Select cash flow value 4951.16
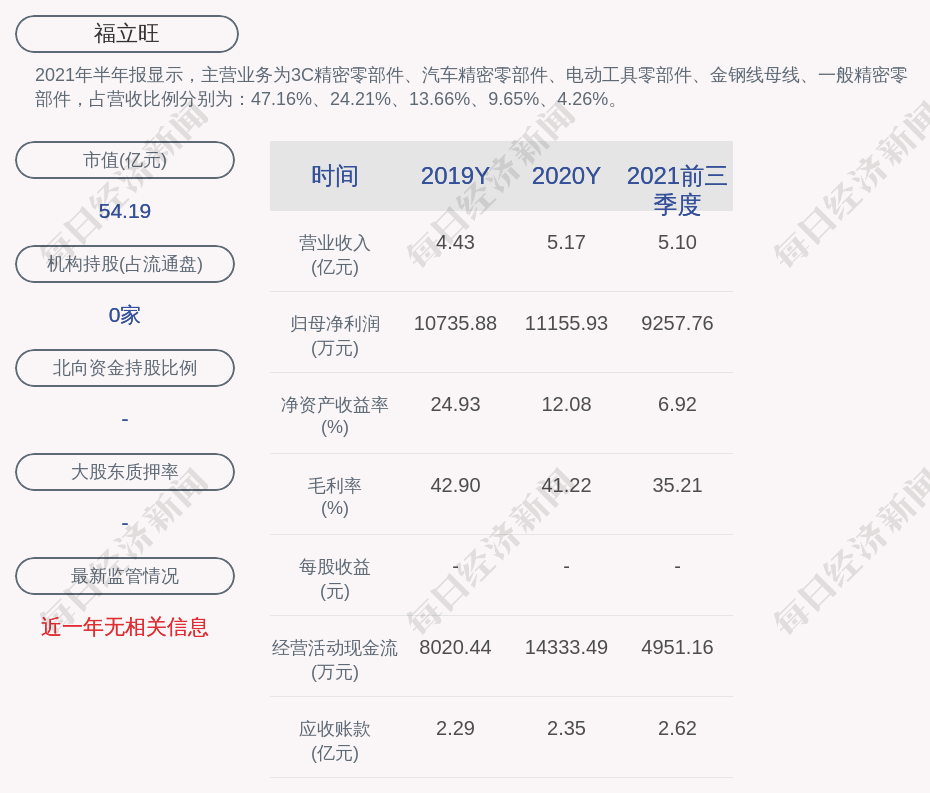This screenshot has height=793, width=930. coord(677,647)
